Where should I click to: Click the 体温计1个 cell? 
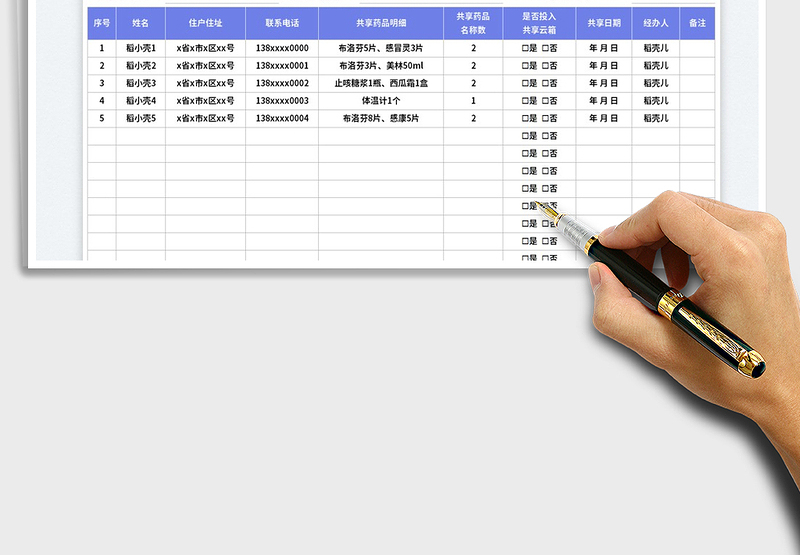[381, 101]
